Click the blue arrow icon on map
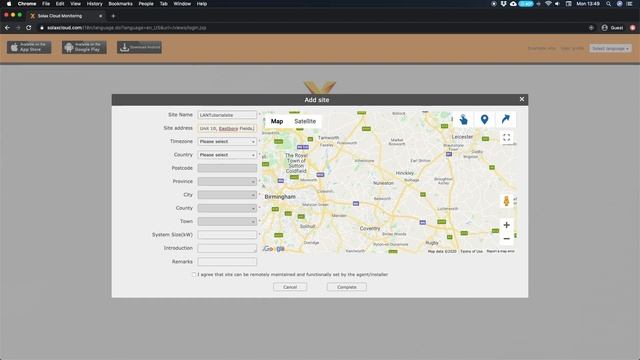640x360 pixels. coord(505,120)
